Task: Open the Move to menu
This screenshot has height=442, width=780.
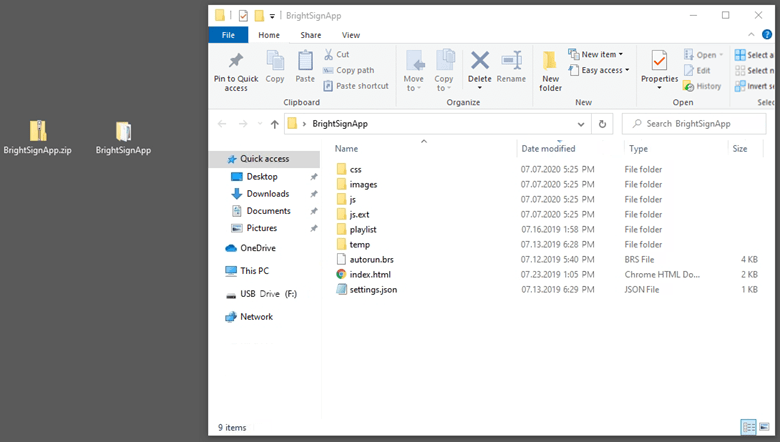Action: click(413, 70)
